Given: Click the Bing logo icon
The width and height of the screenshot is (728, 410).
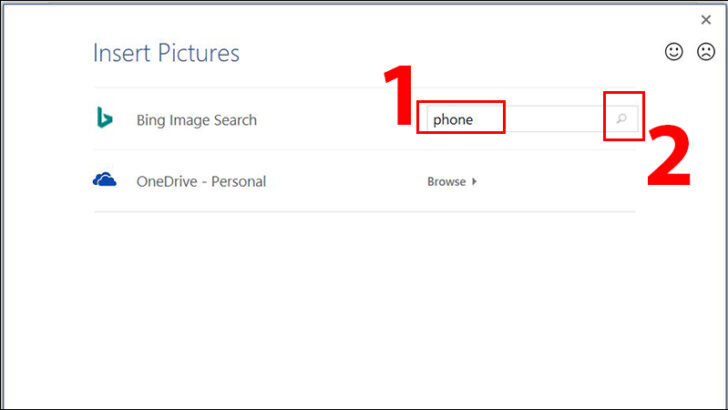Looking at the screenshot, I should (104, 117).
